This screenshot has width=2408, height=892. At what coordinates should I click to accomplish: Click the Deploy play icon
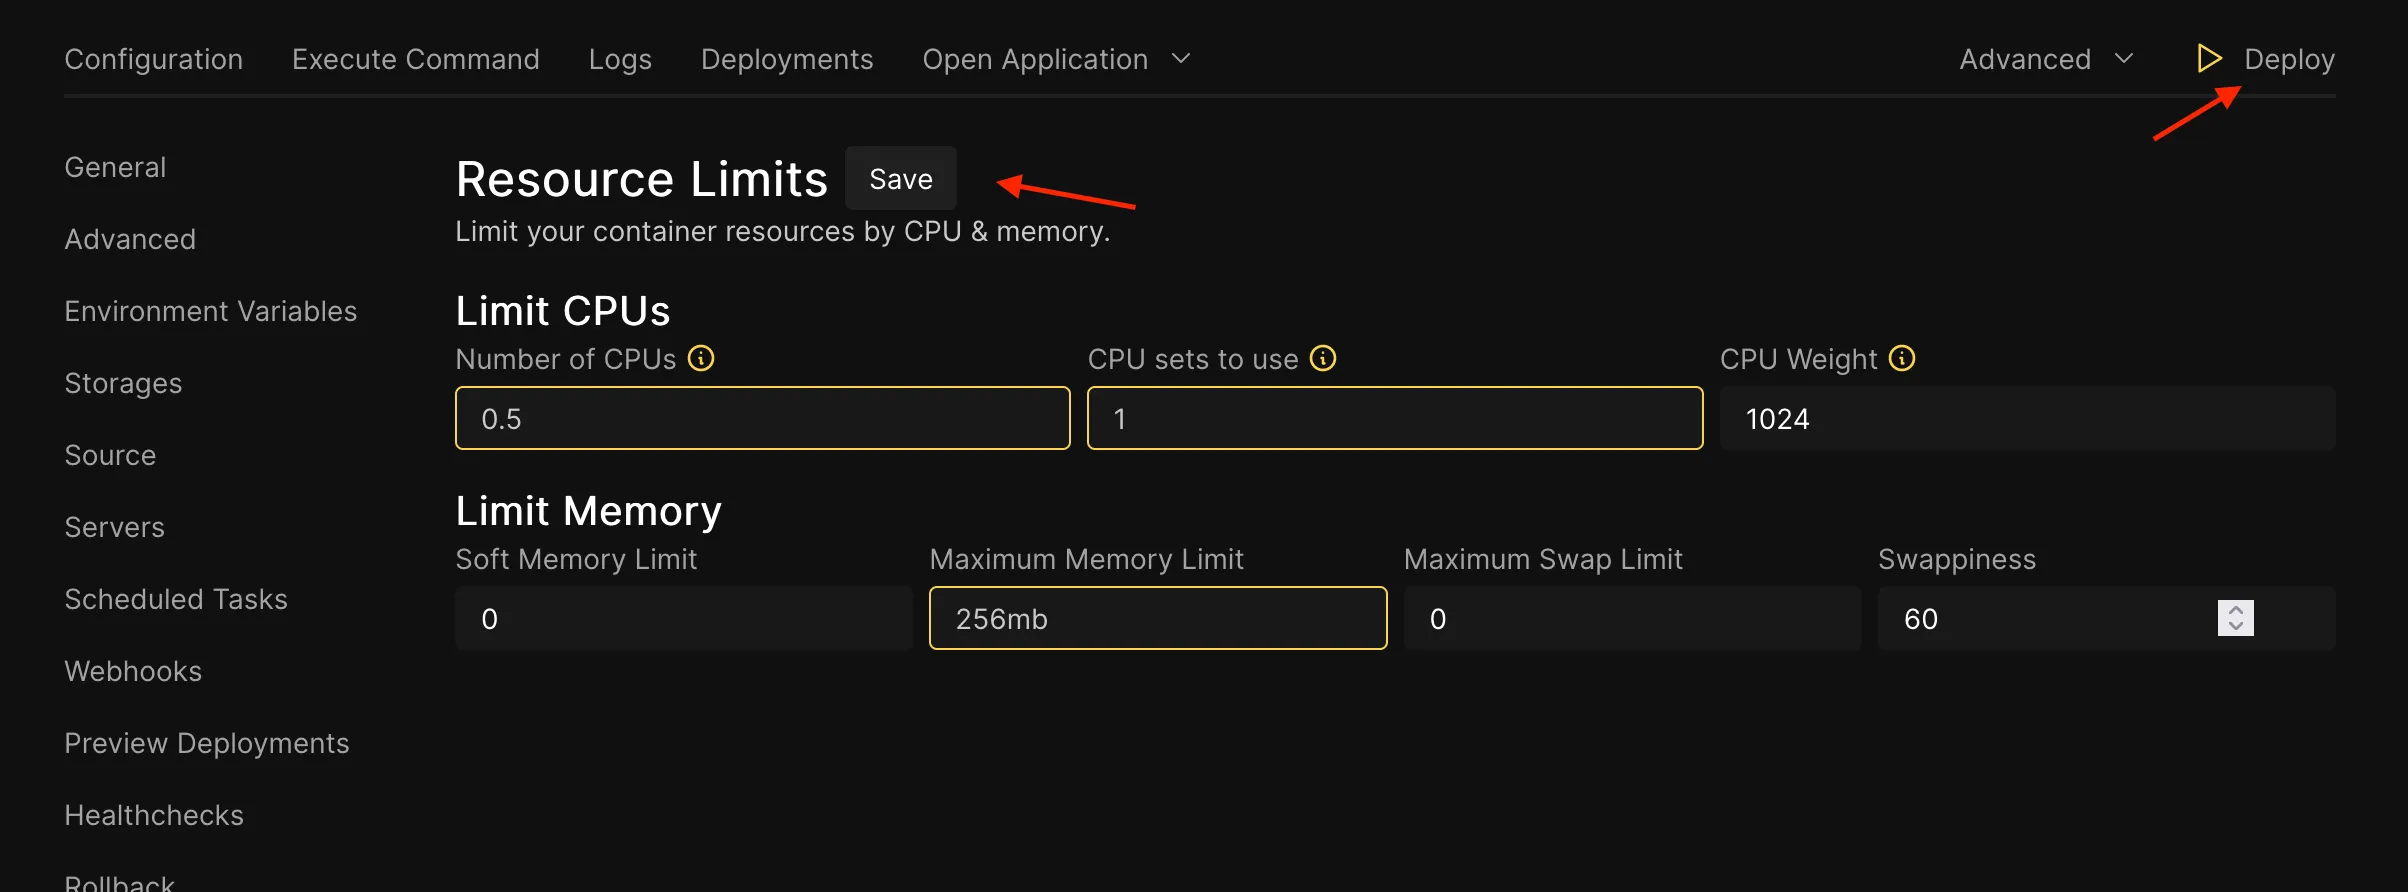click(2209, 58)
